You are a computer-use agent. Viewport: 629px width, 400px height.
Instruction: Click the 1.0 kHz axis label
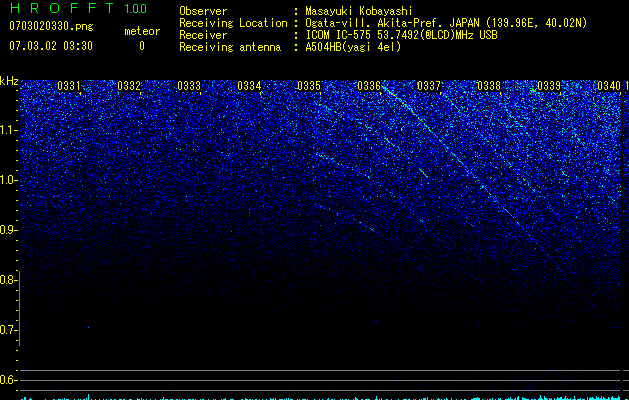[x=8, y=180]
